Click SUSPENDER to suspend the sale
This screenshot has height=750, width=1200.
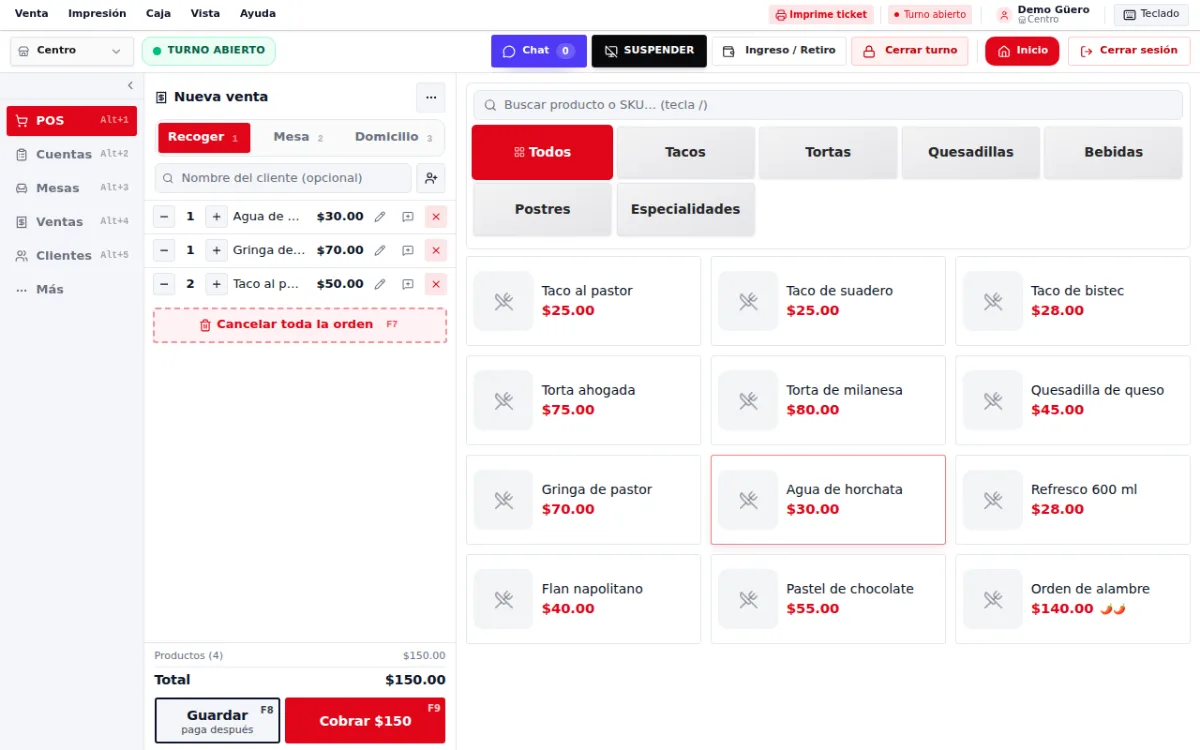649,51
